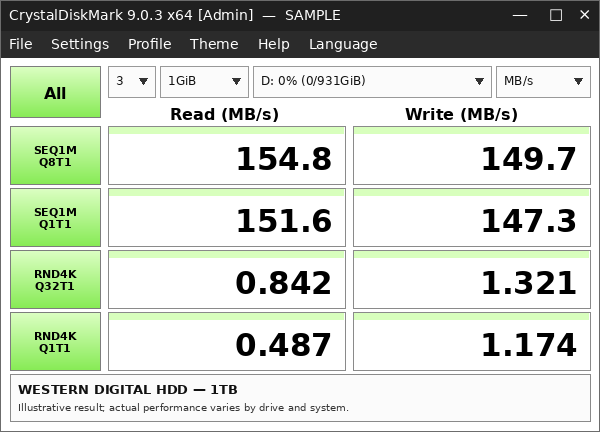Image resolution: width=600 pixels, height=432 pixels.
Task: Start the SEQ1M Q1T1 test
Action: (55, 218)
